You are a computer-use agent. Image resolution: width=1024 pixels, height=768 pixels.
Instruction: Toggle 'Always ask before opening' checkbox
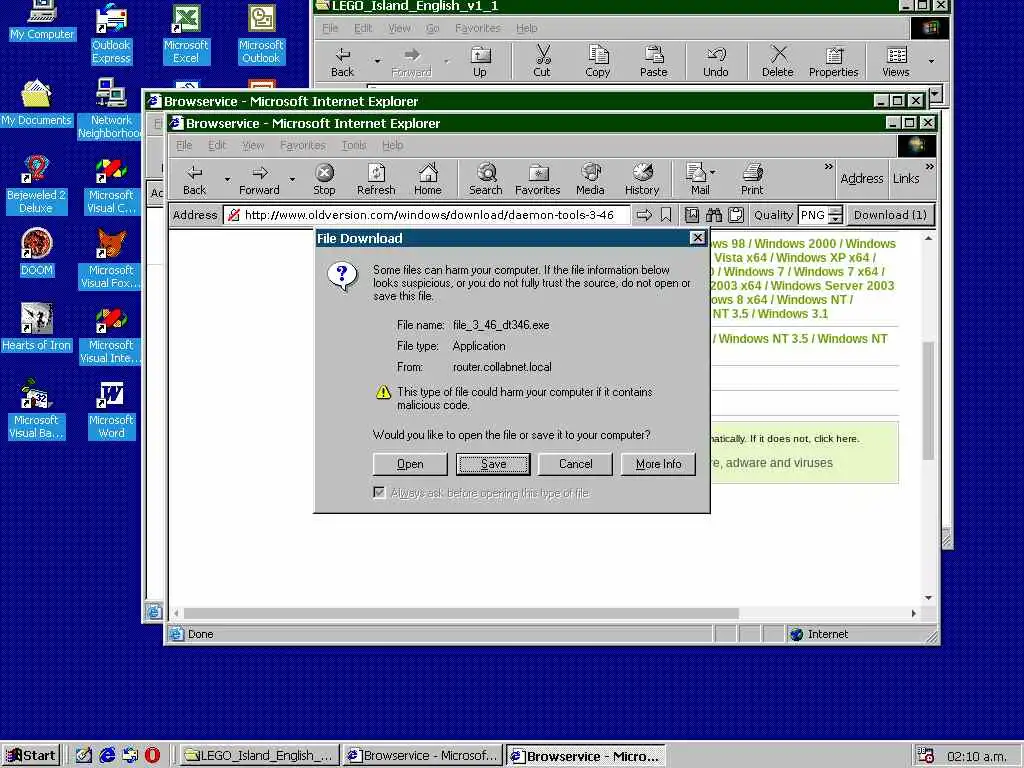(x=379, y=492)
